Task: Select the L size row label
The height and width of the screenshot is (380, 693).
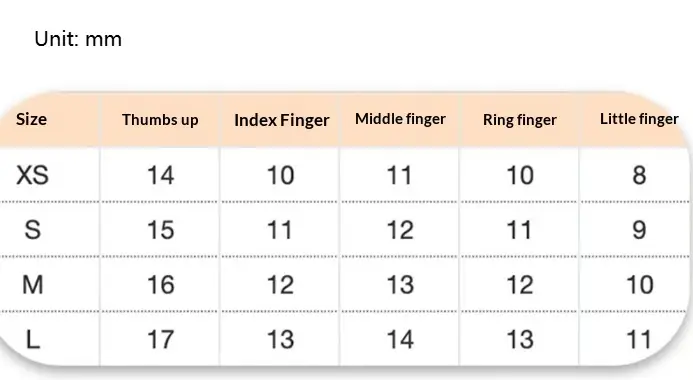Action: [x=33, y=339]
